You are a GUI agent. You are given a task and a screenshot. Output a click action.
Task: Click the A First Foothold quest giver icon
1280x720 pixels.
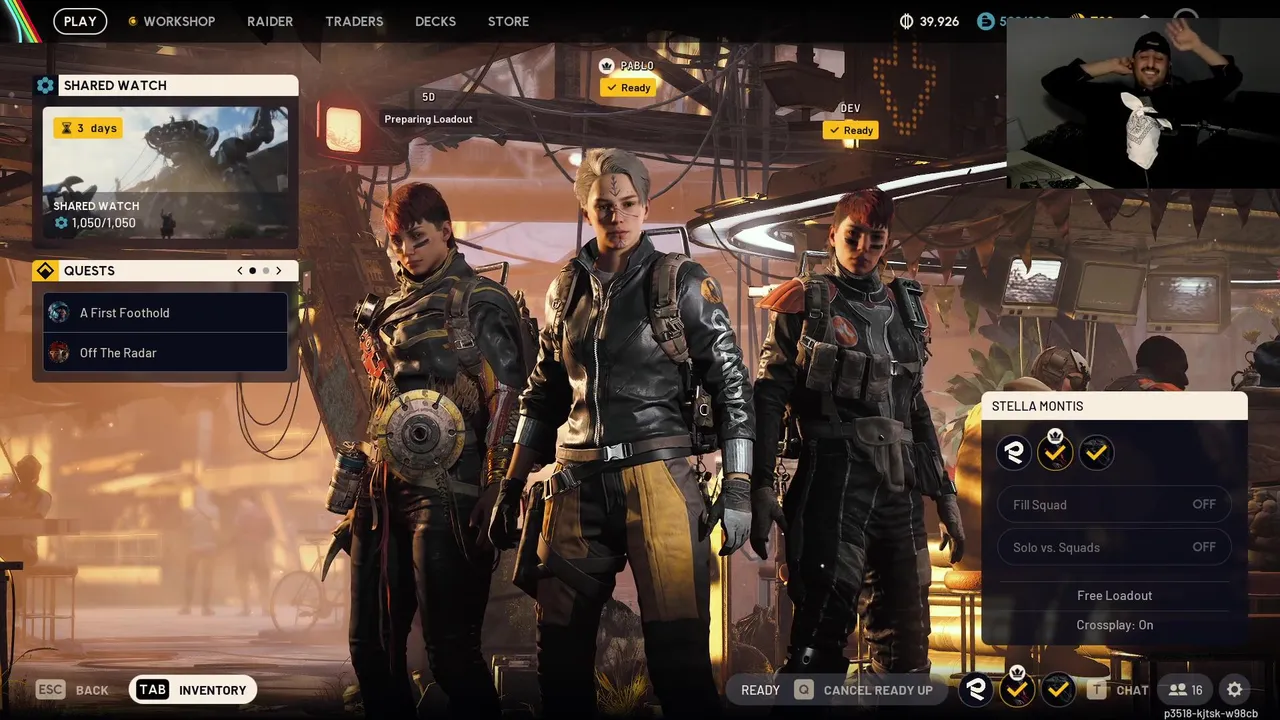[59, 313]
